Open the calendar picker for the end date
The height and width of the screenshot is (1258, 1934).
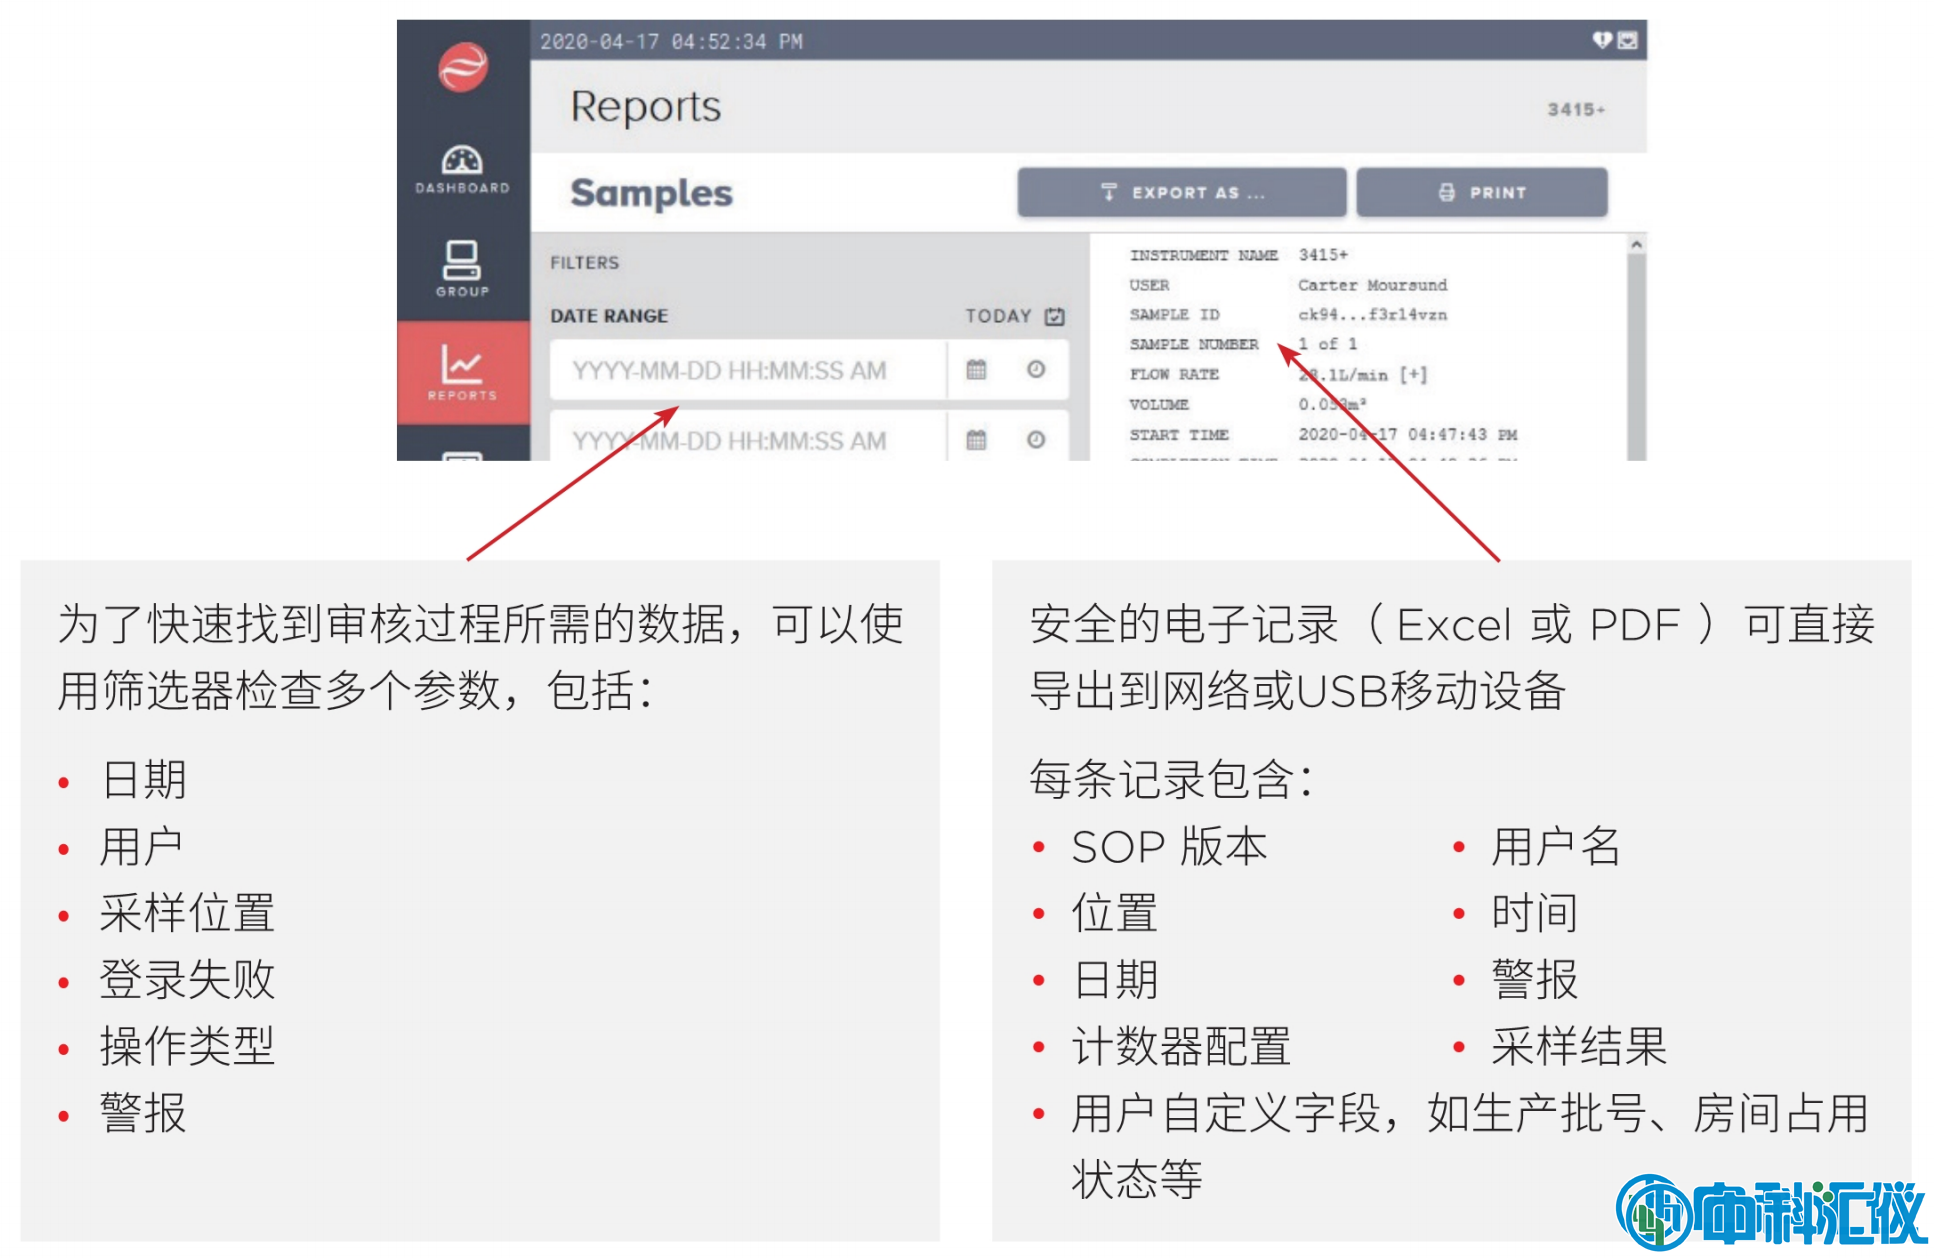pyautogui.click(x=976, y=439)
